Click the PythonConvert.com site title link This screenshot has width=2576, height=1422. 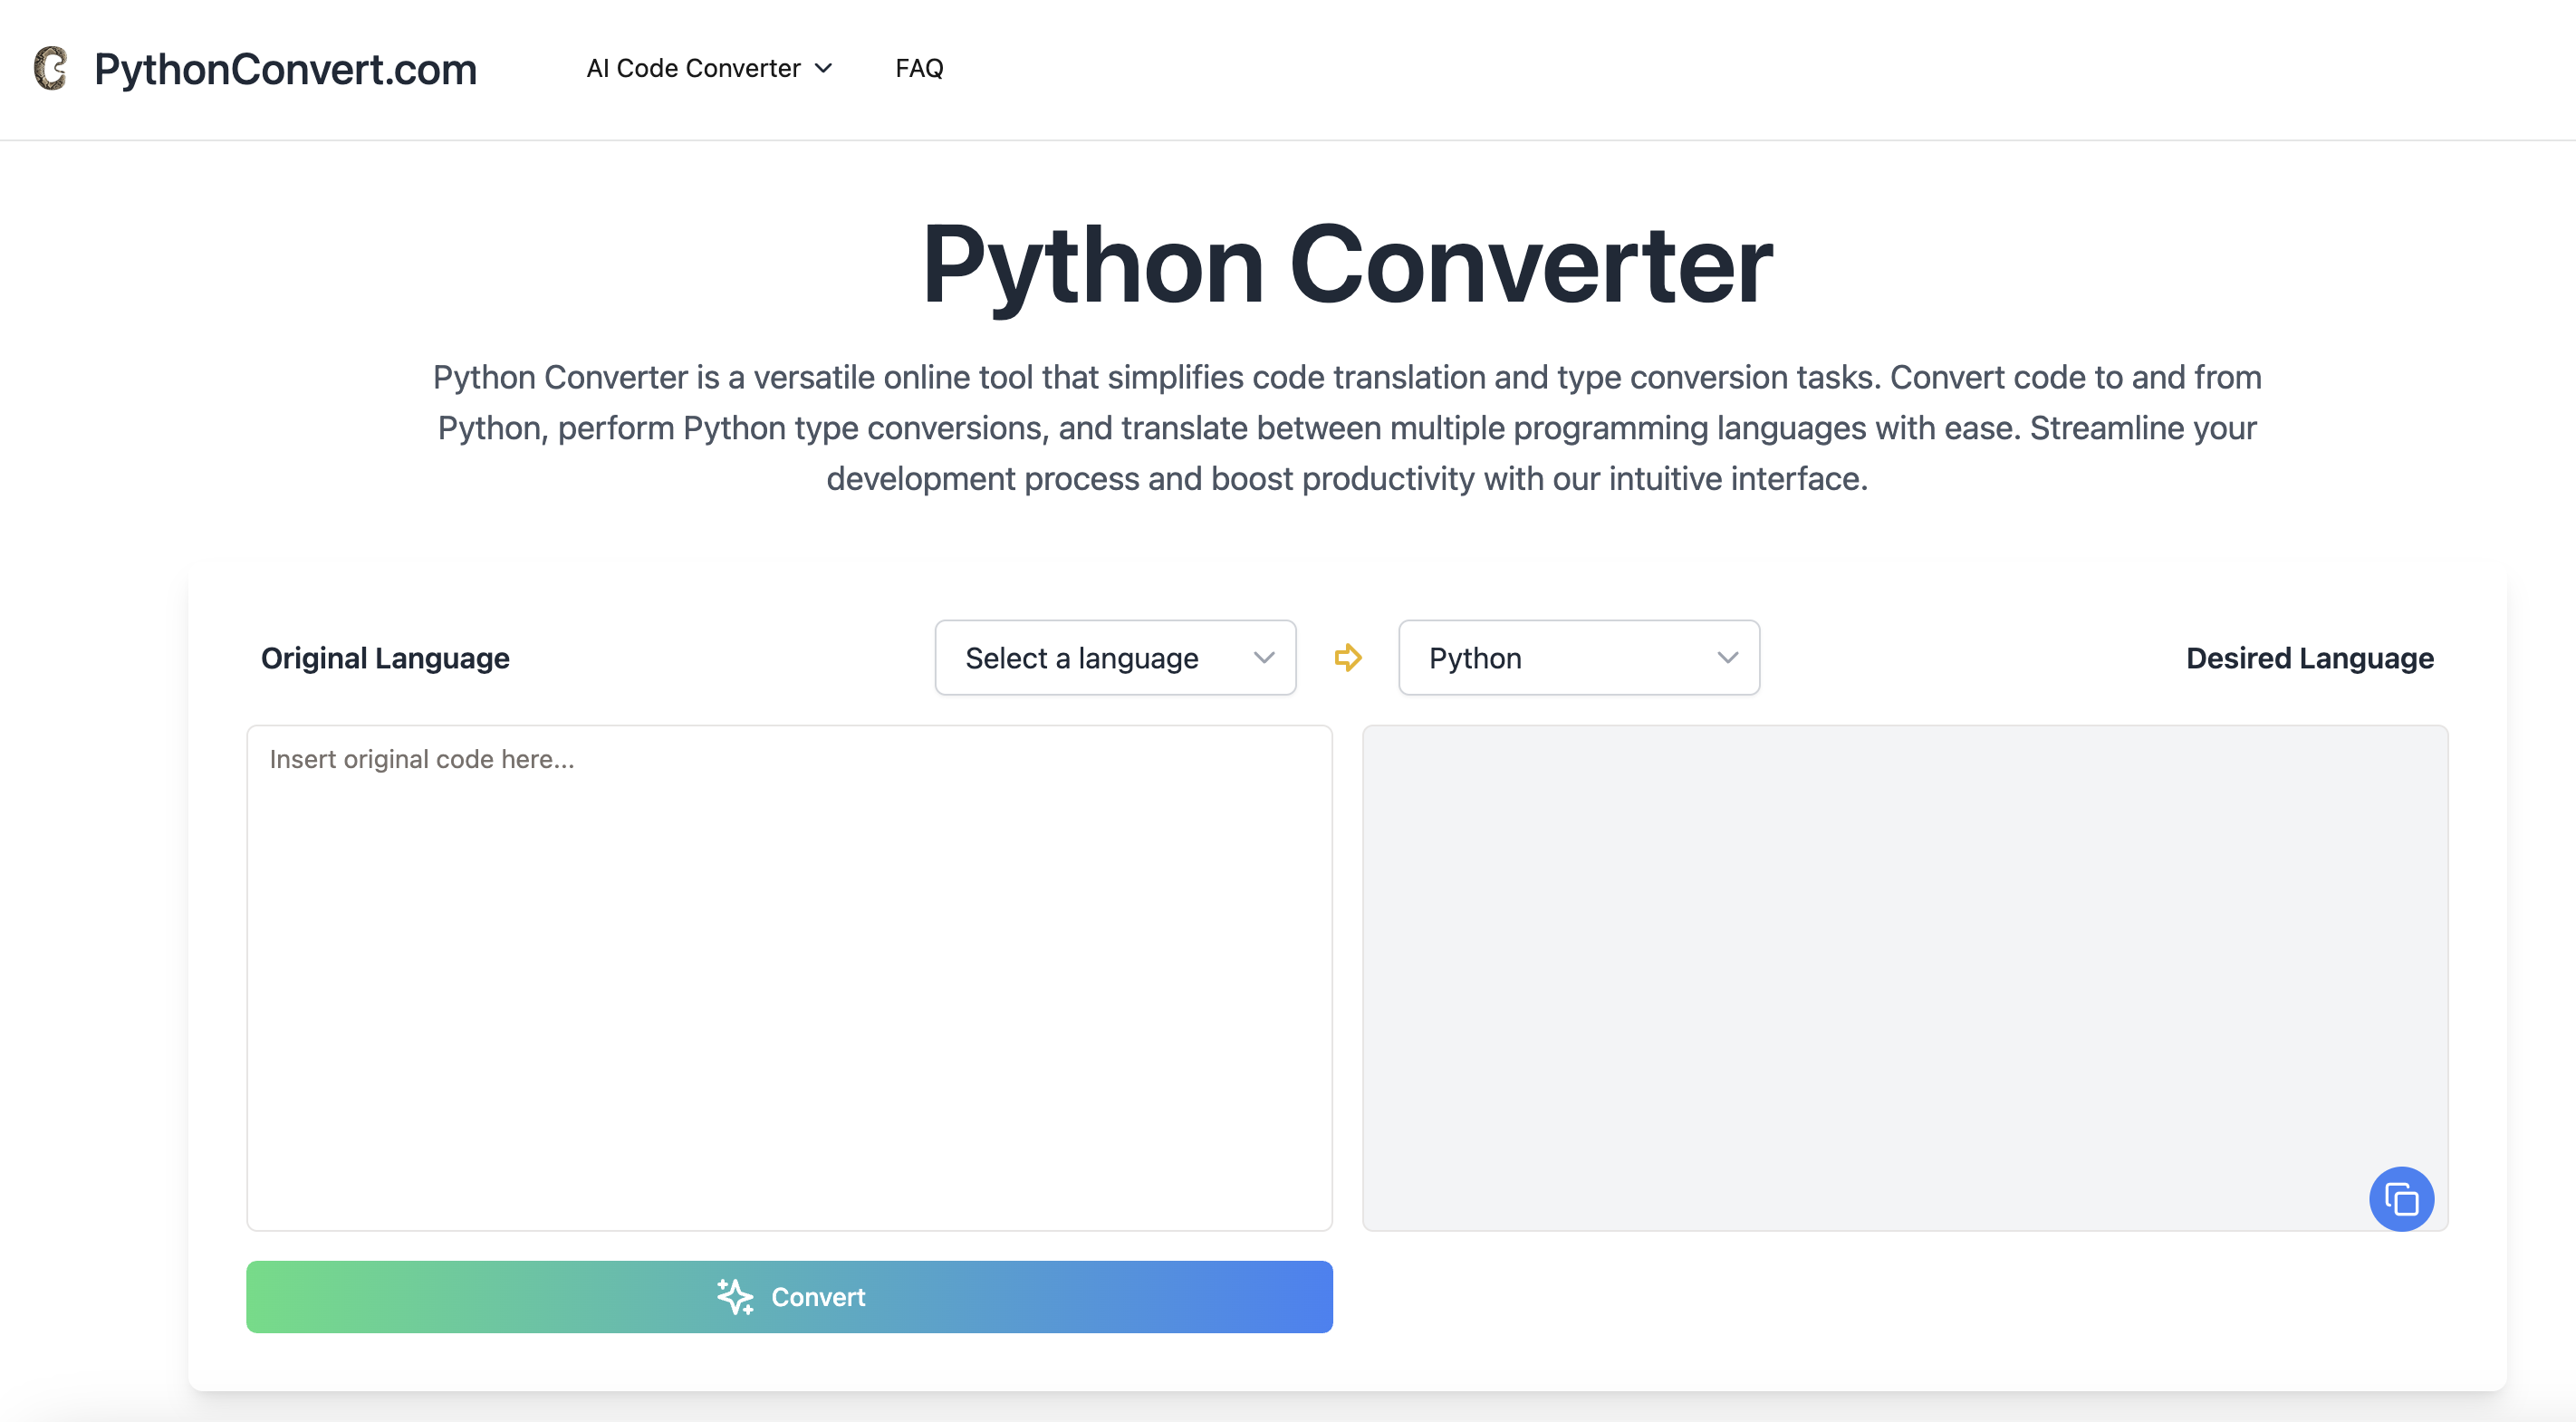pyautogui.click(x=285, y=69)
